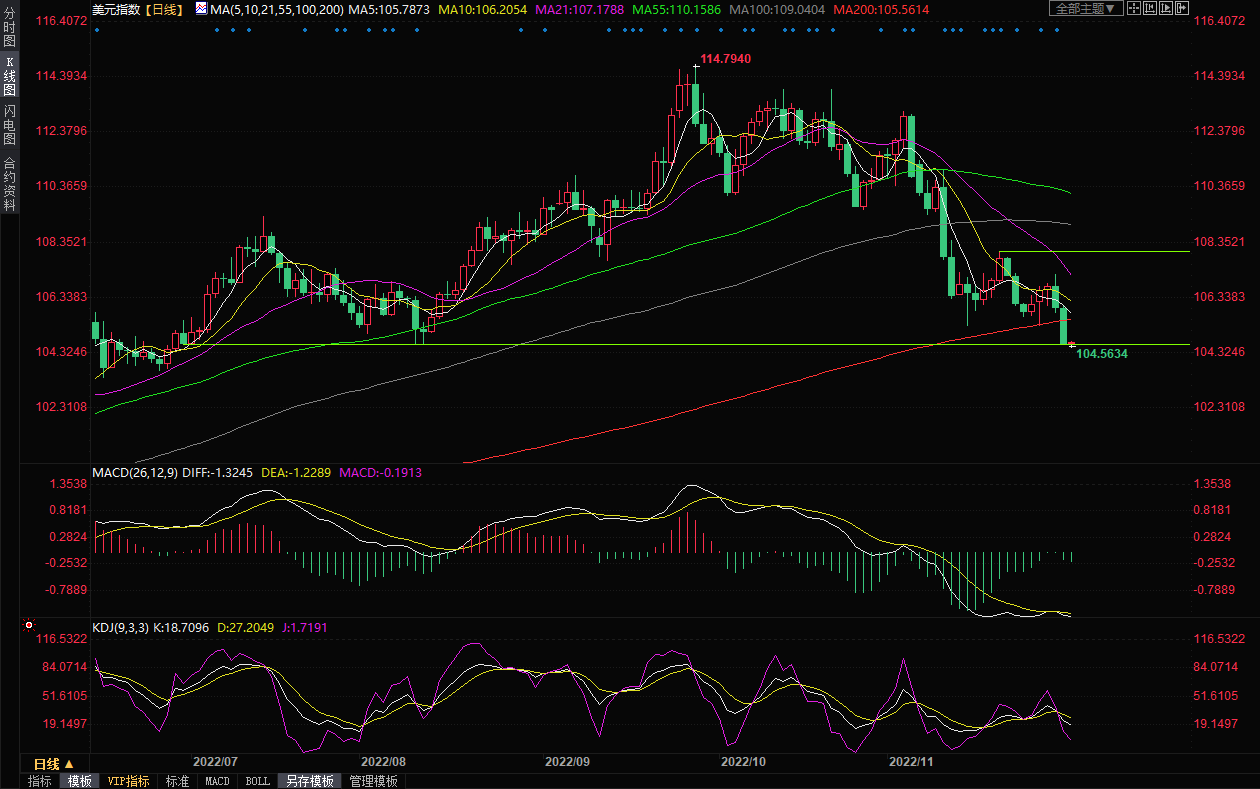Click the red dots icon beside KDJ
The image size is (1260, 789).
tap(25, 628)
